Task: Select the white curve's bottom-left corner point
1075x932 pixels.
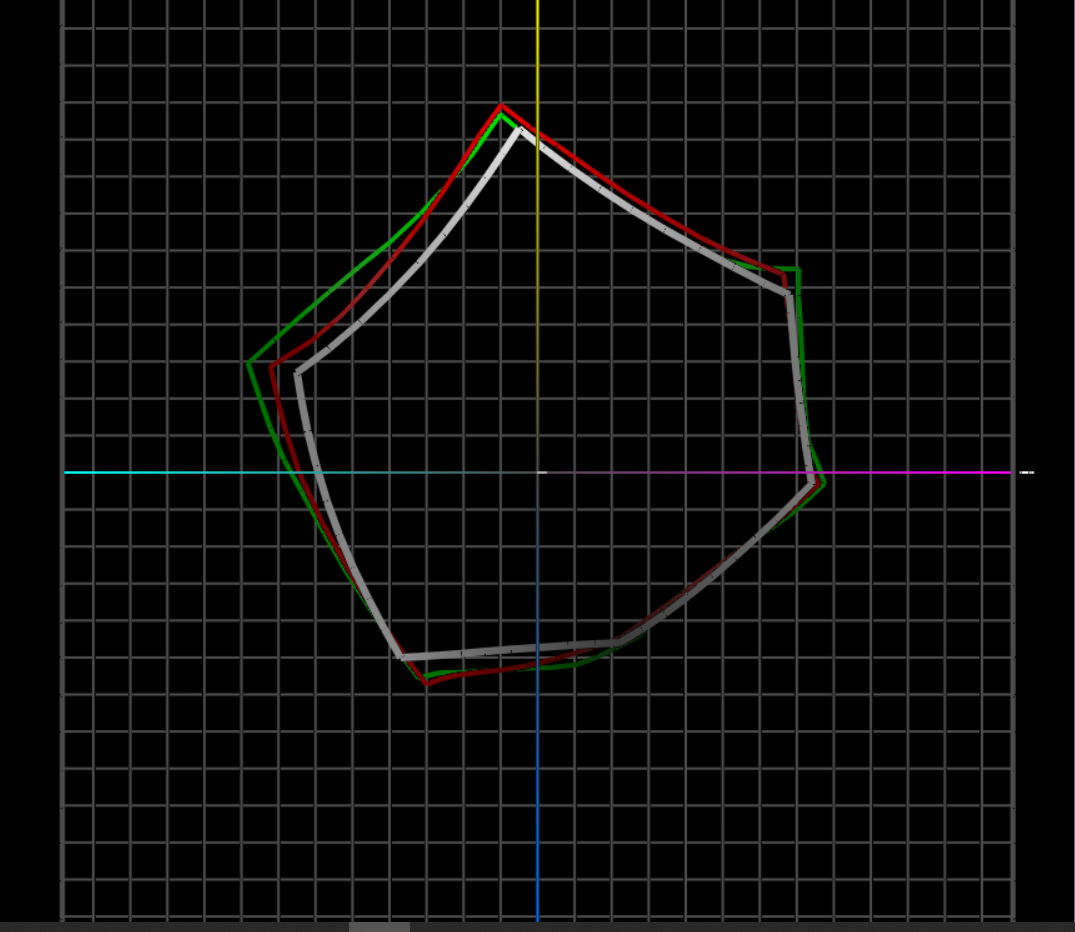Action: tap(402, 657)
